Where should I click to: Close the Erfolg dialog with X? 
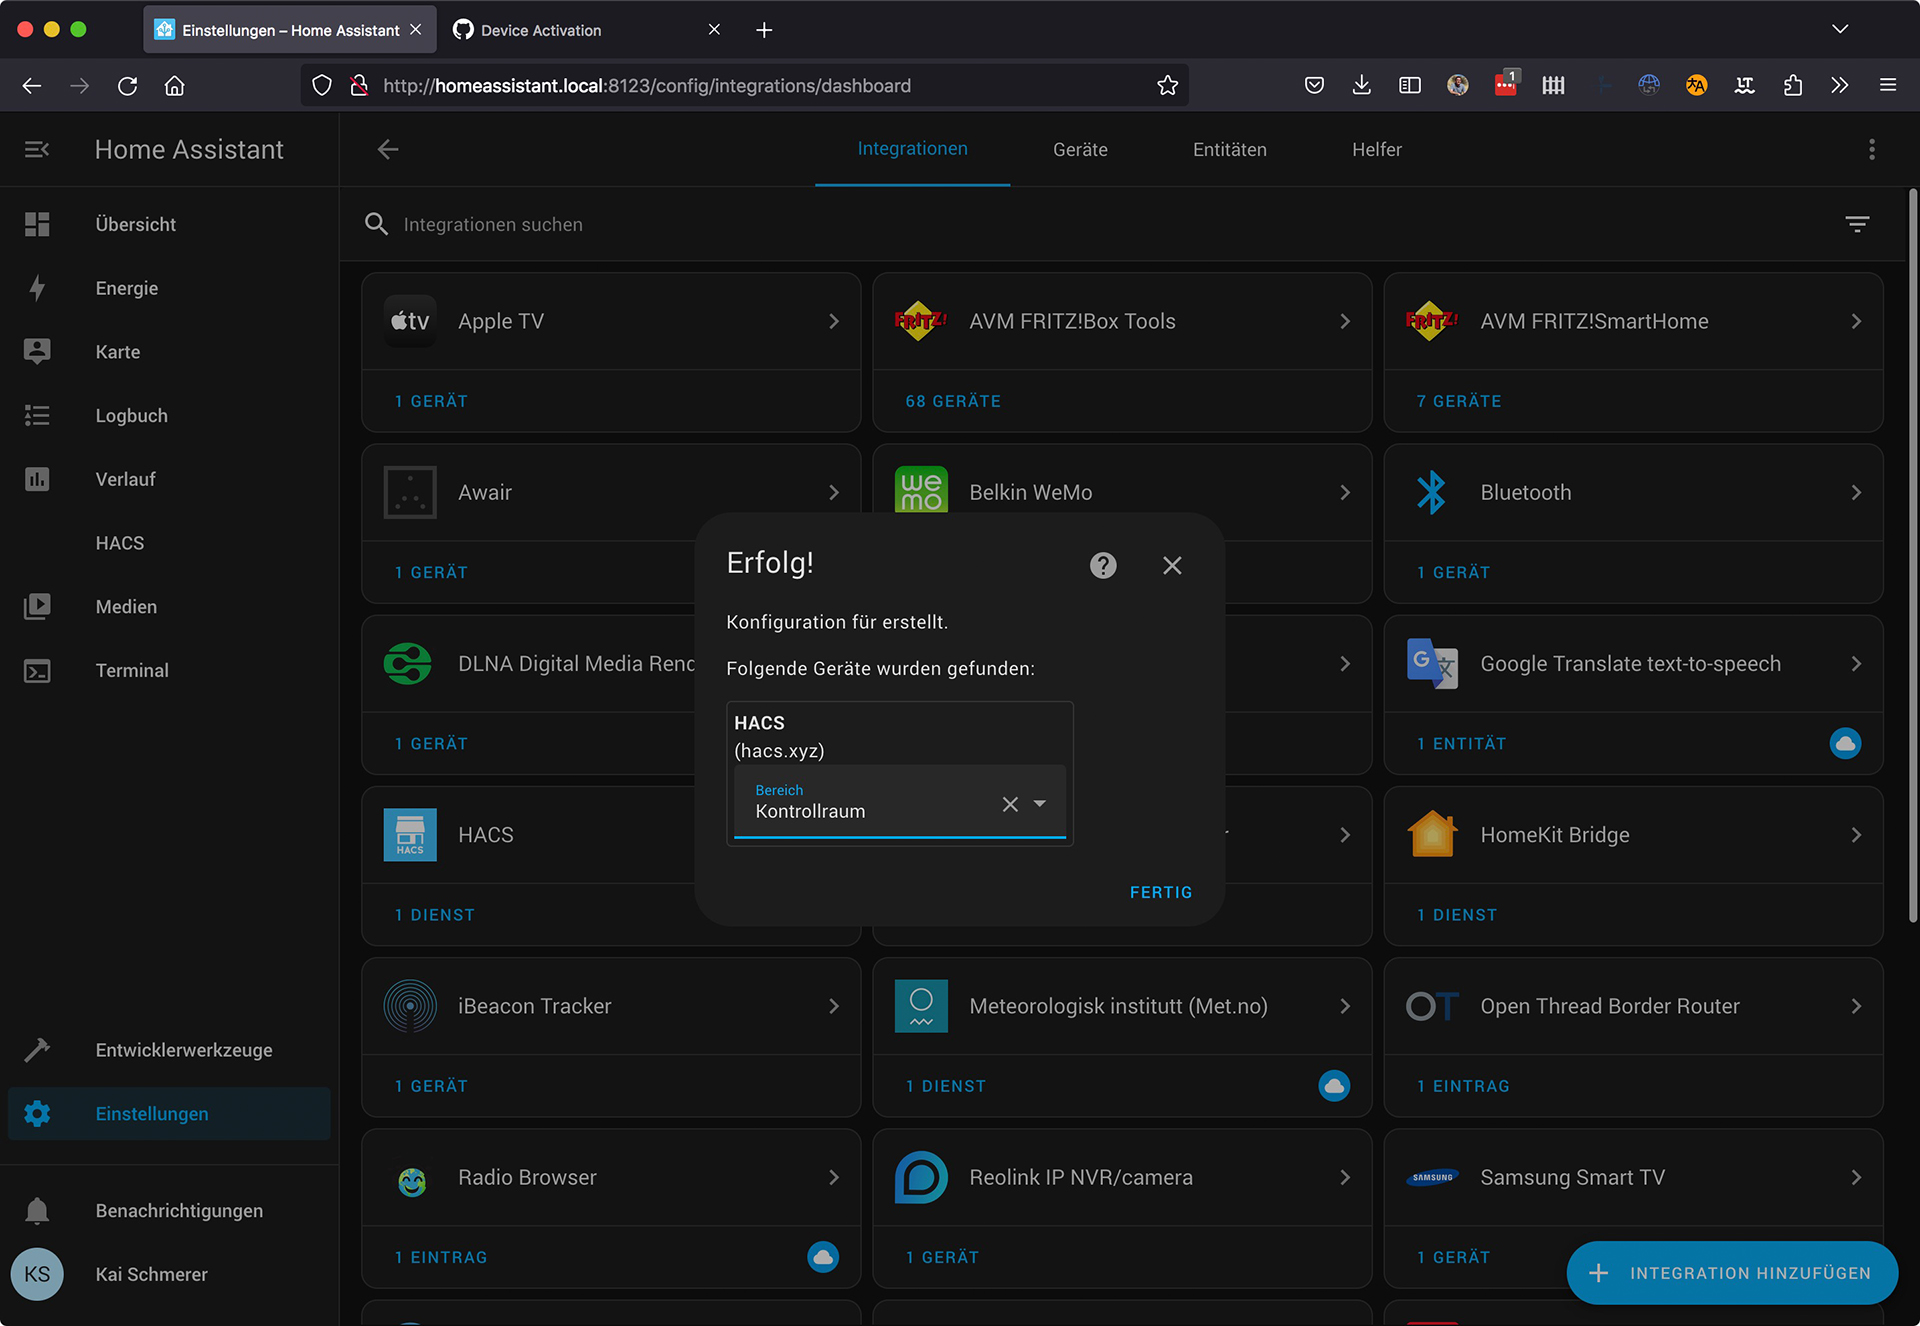click(x=1172, y=566)
